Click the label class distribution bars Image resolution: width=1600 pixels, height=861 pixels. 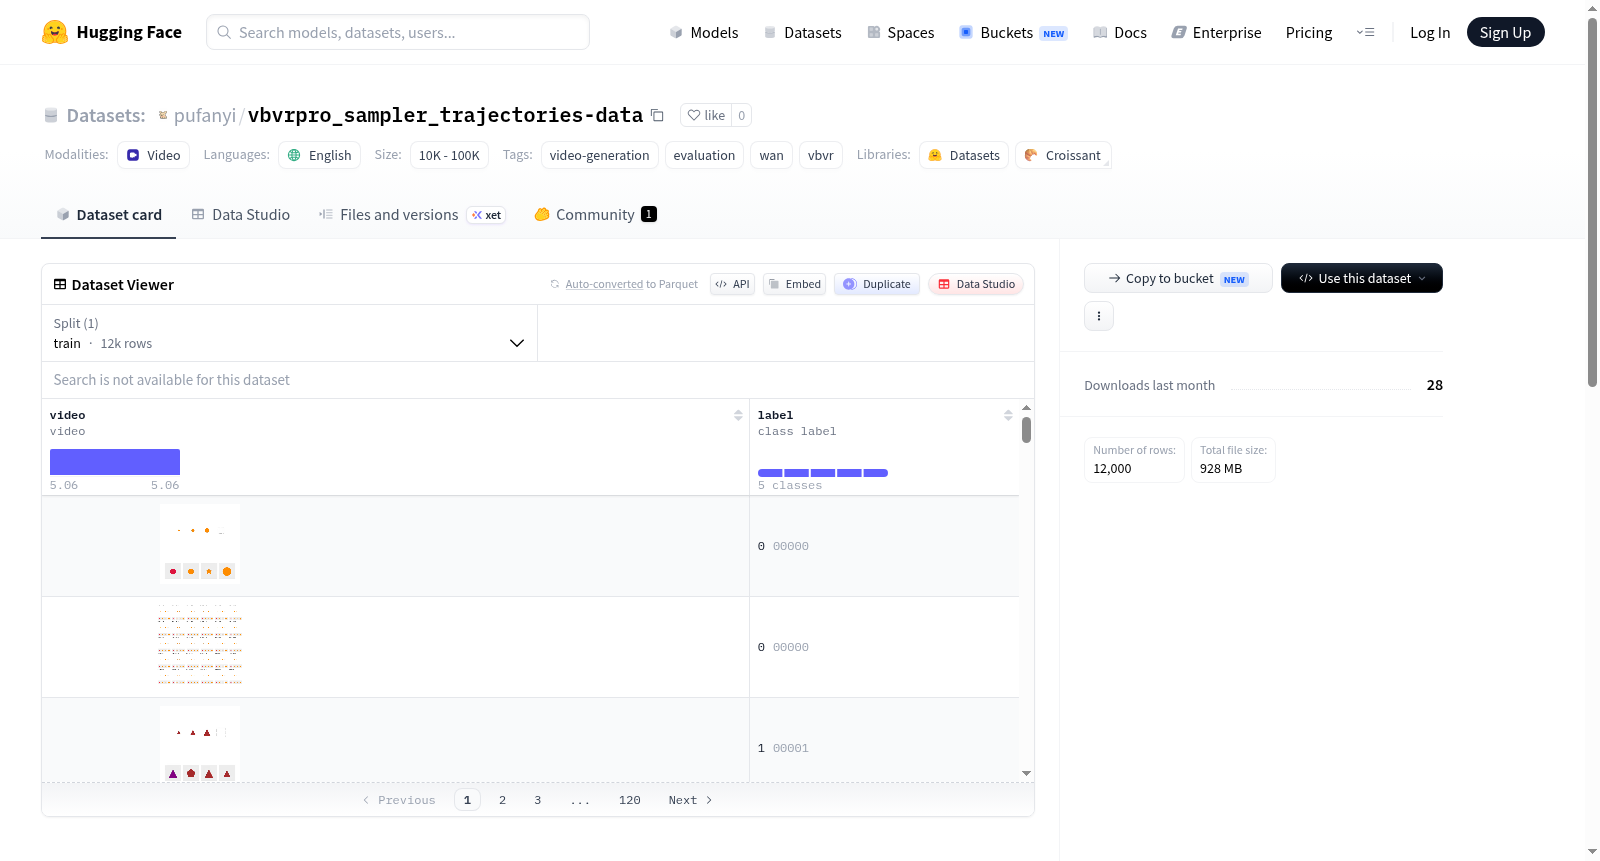823,473
